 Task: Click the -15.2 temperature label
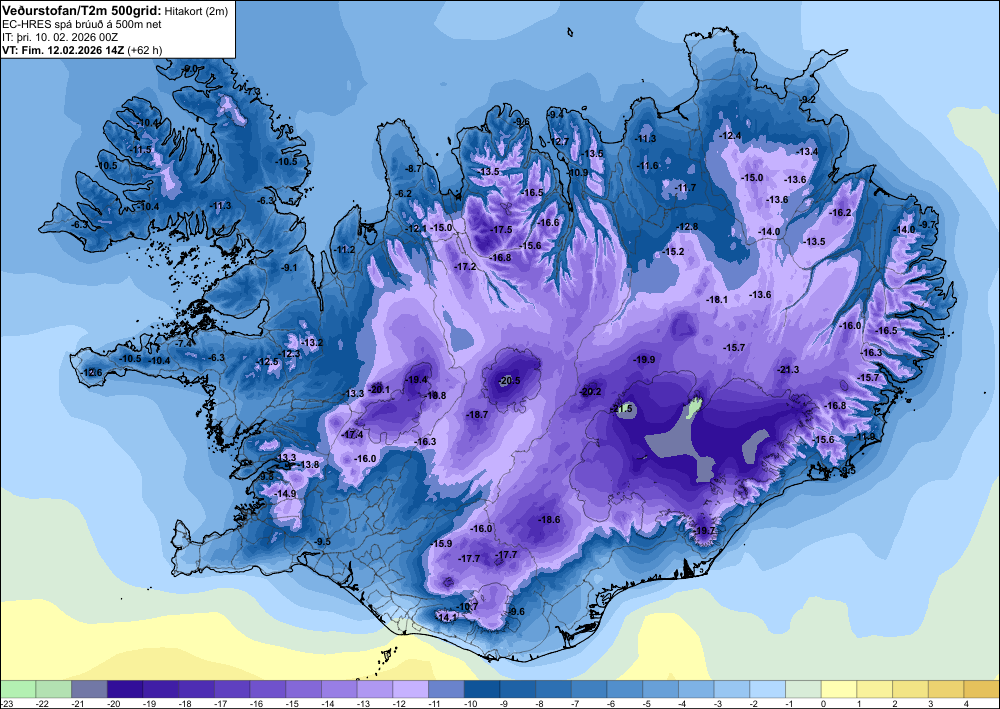(x=673, y=252)
